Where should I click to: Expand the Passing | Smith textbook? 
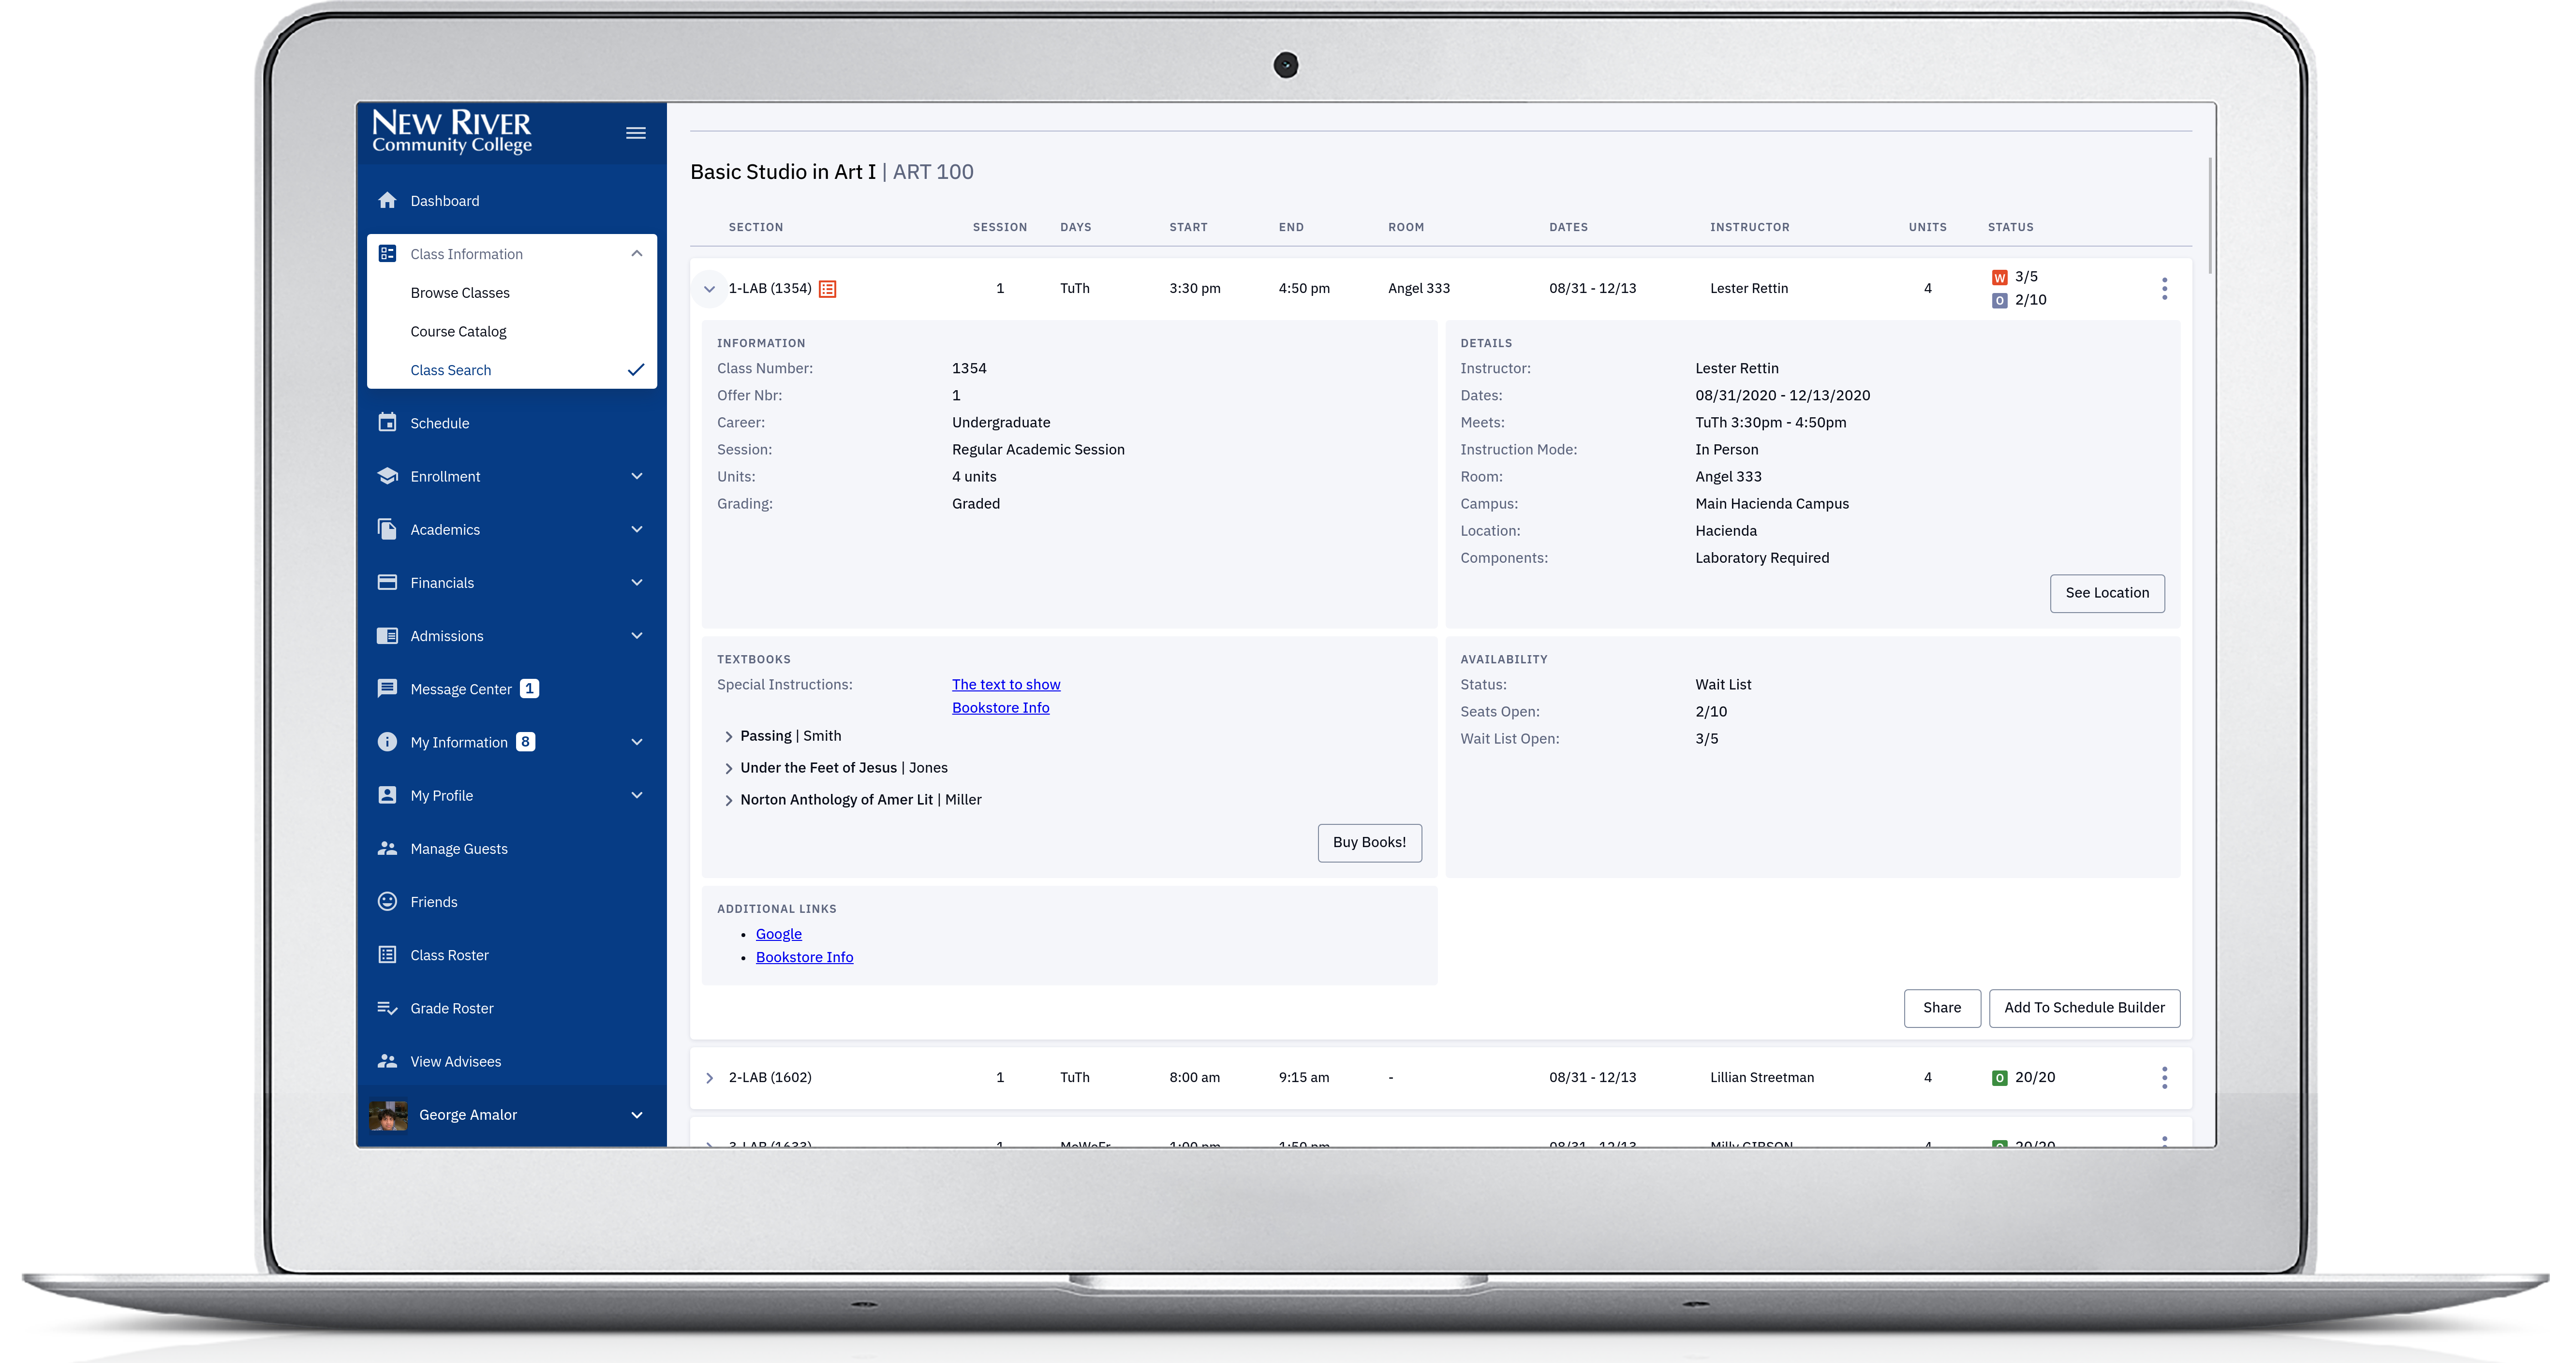coord(728,737)
